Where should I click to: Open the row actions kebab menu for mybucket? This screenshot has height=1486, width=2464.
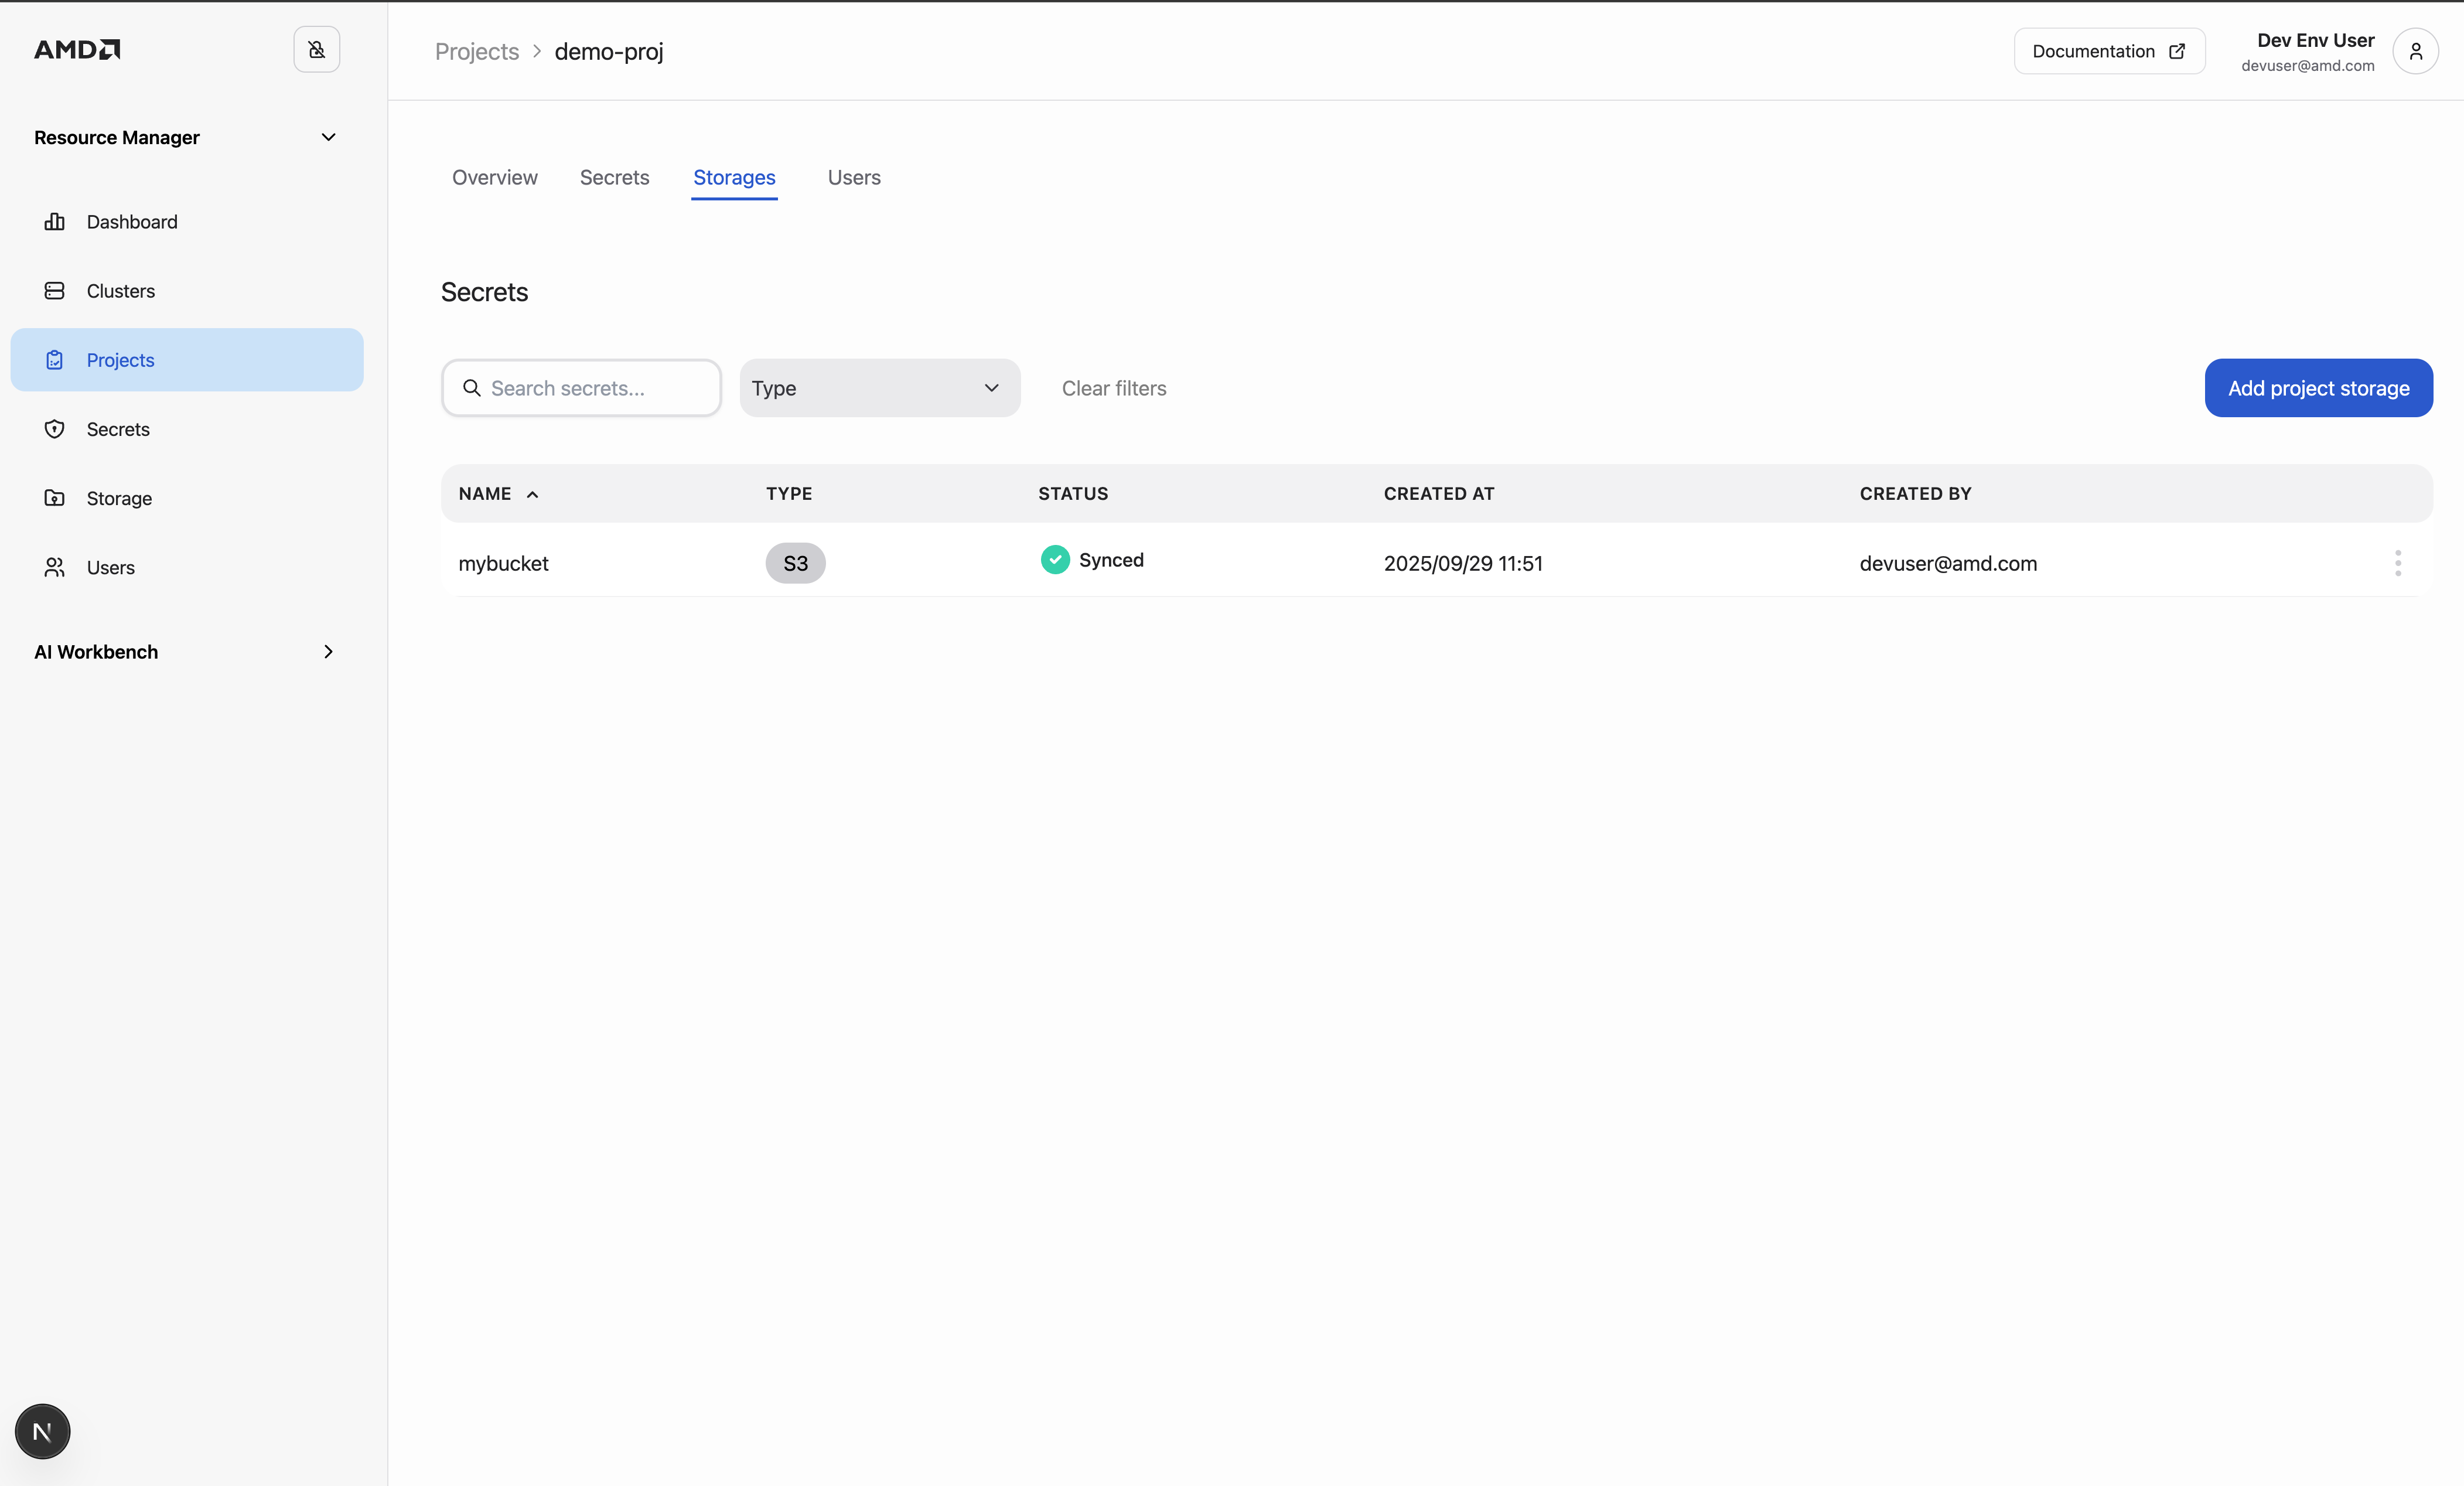pyautogui.click(x=2398, y=563)
